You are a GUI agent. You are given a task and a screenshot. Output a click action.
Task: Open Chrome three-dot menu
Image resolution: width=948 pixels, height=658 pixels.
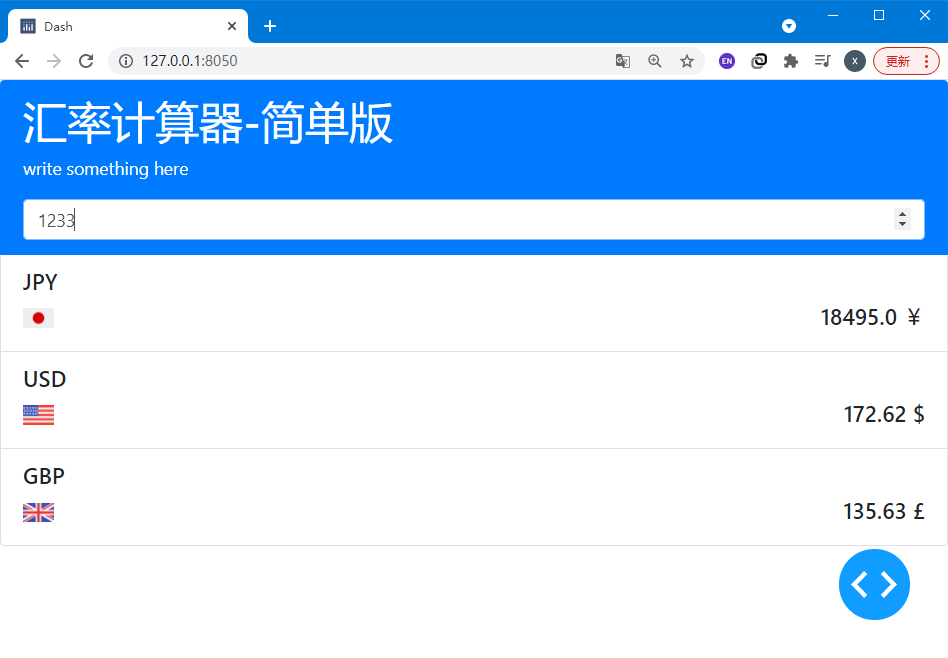click(x=926, y=61)
